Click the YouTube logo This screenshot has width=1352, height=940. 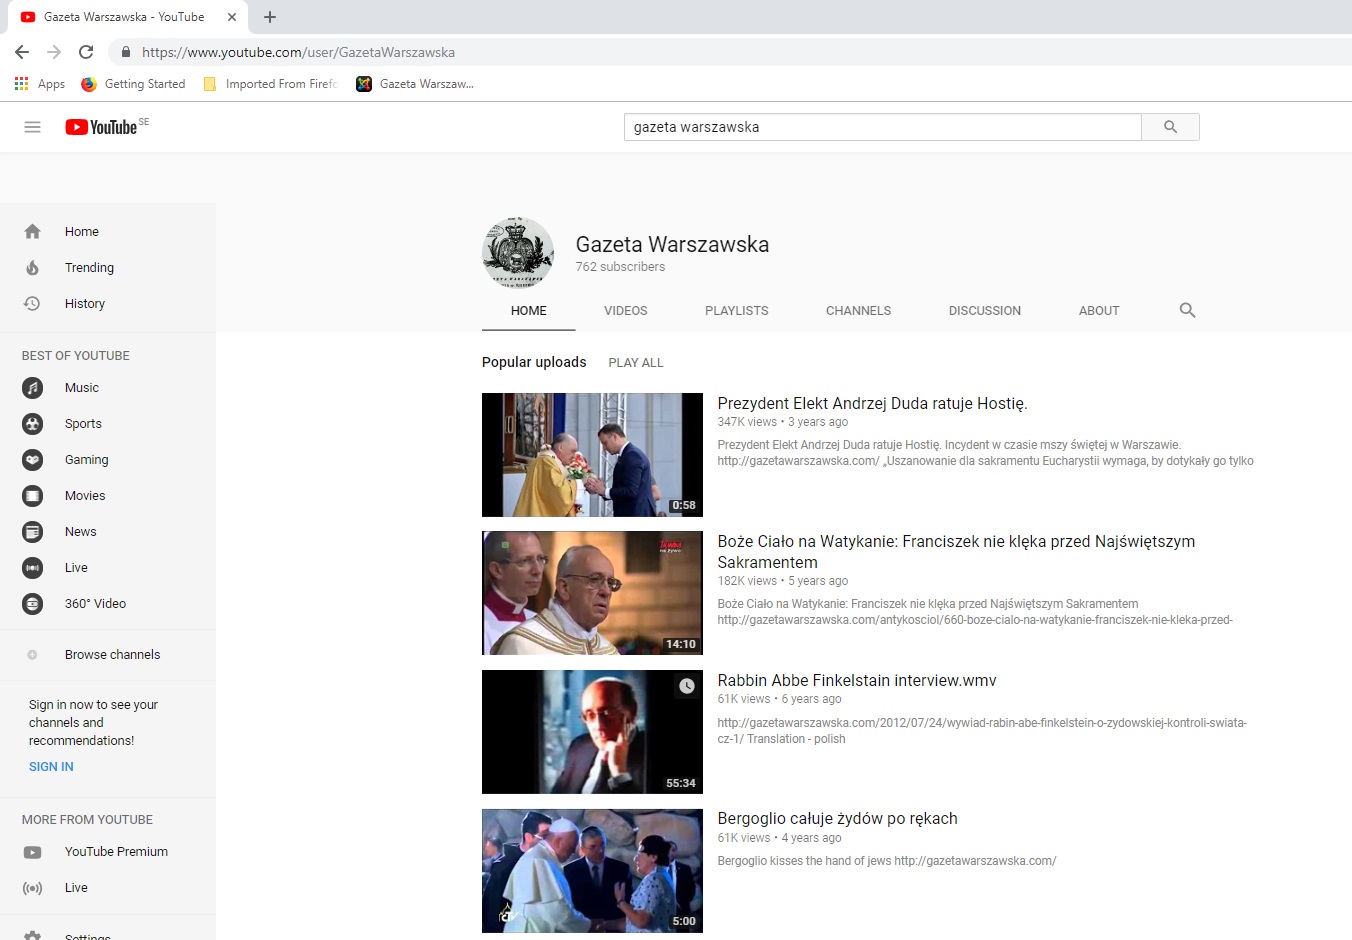101,127
